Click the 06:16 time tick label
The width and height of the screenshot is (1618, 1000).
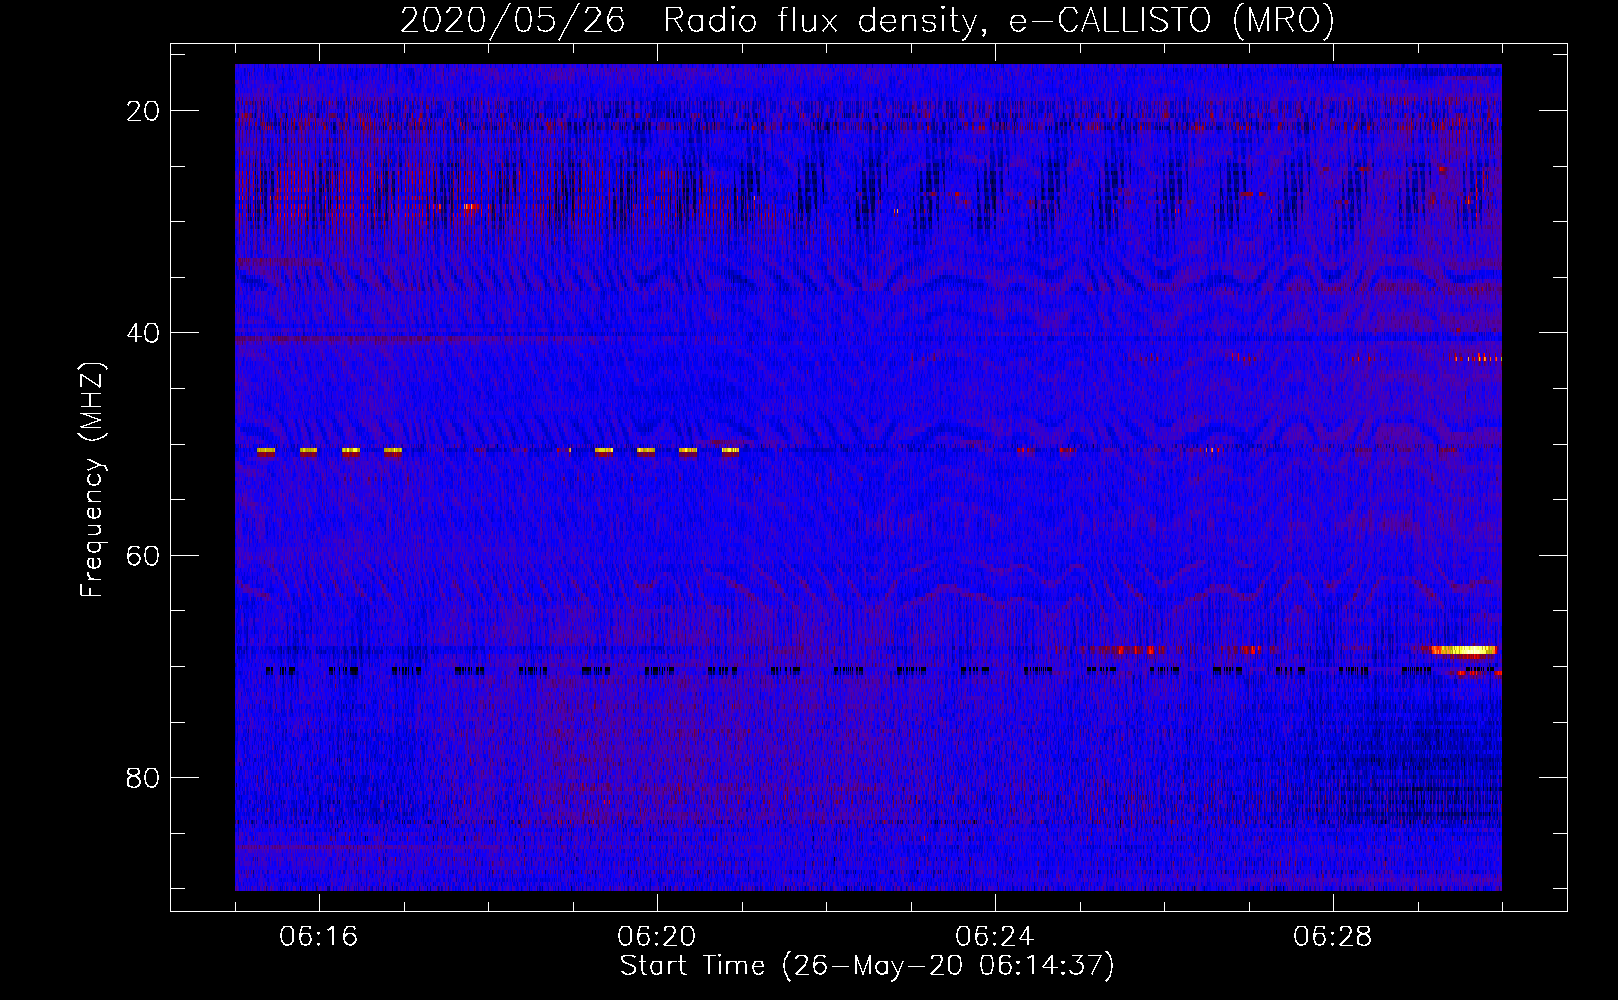coord(319,937)
